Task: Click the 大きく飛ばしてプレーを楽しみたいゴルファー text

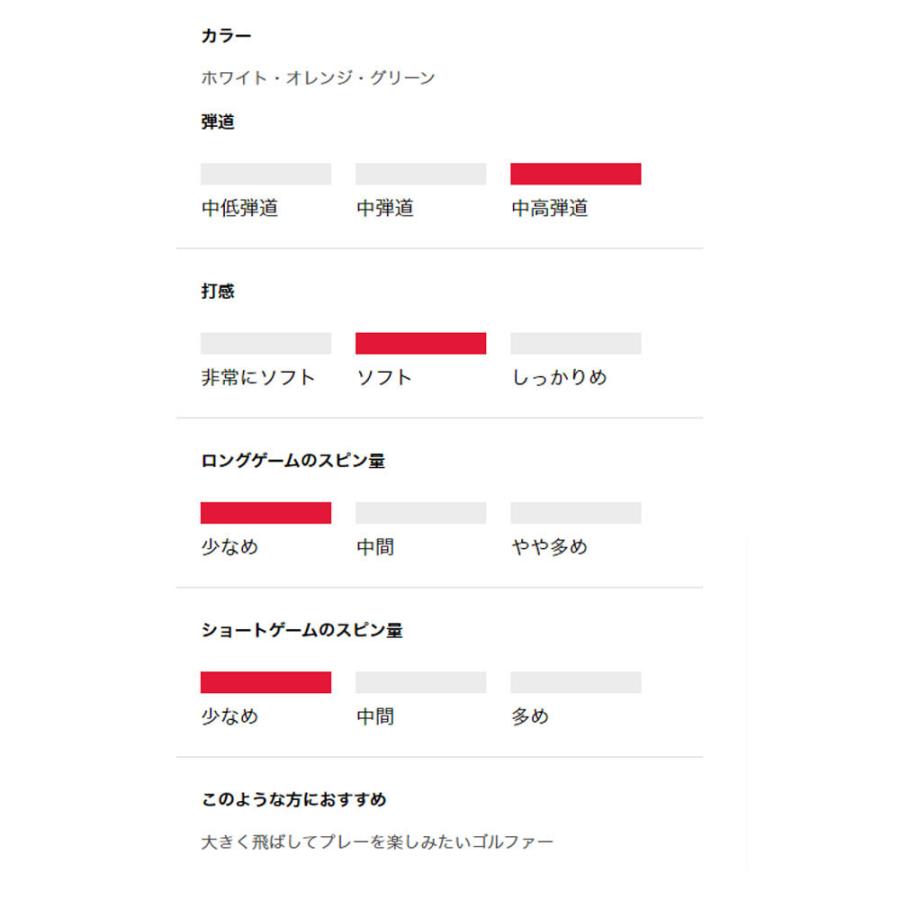Action: (377, 842)
